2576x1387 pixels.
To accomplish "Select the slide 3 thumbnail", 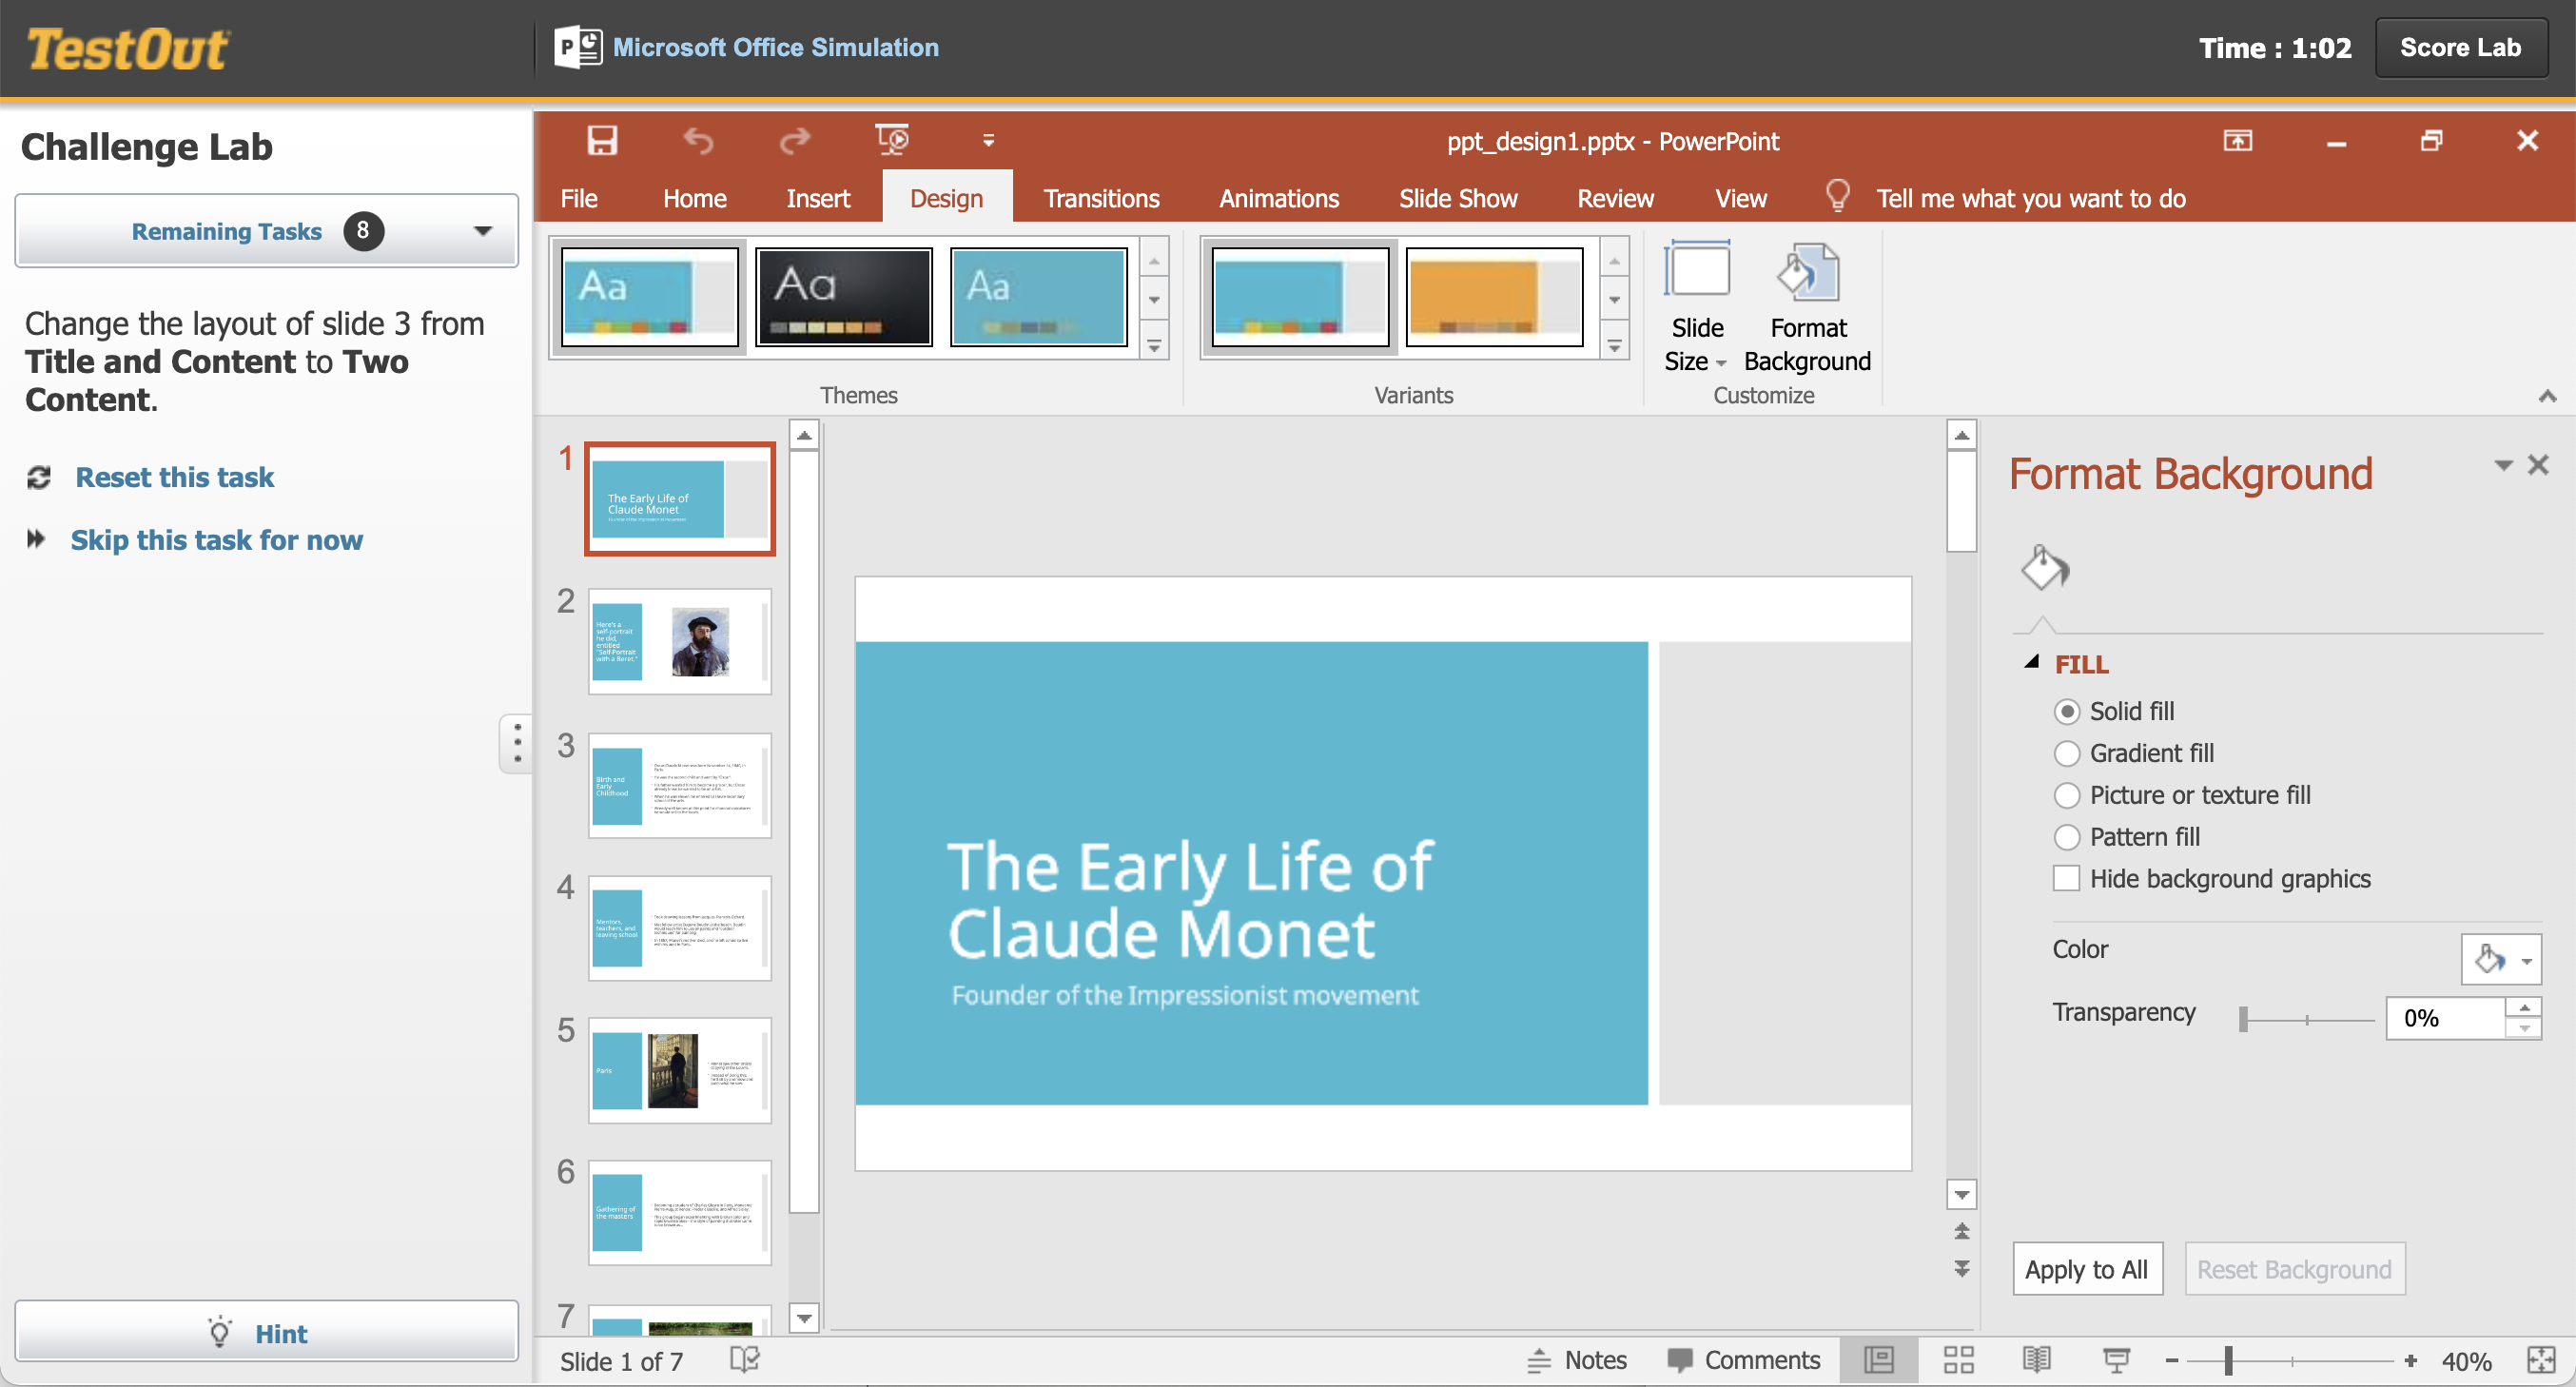I will 679,785.
